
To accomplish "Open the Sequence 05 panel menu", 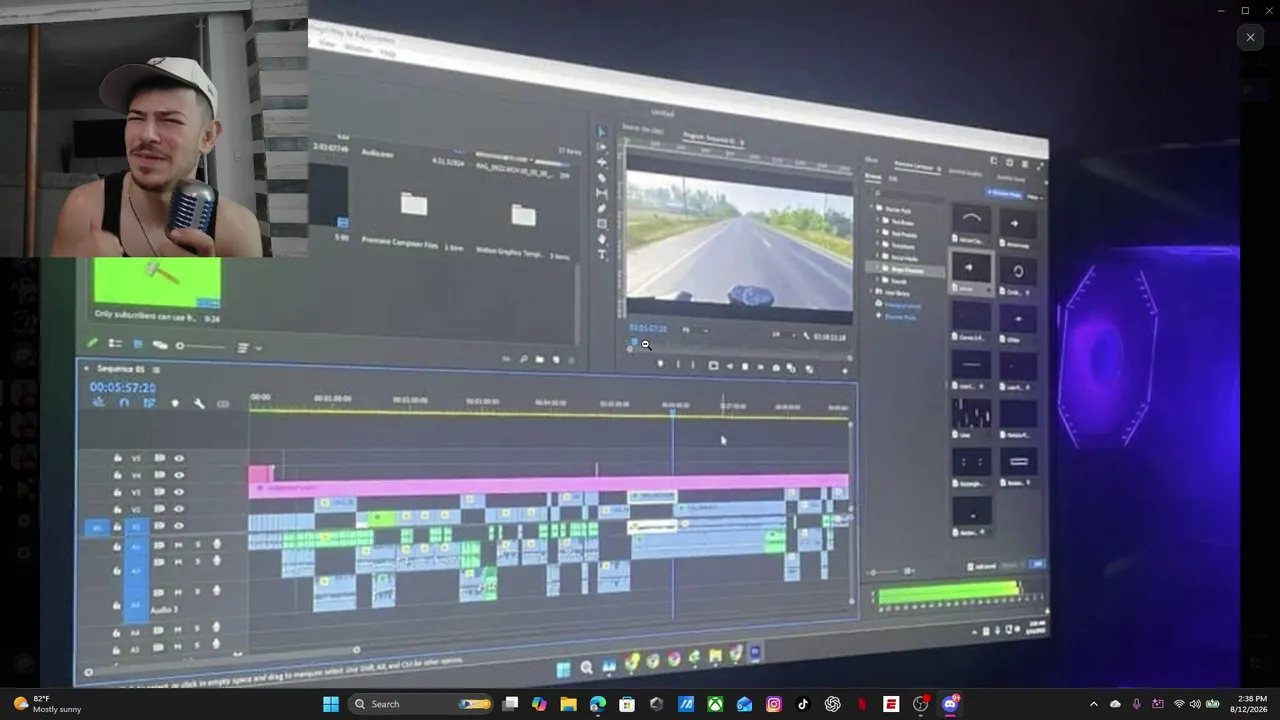I will coord(156,370).
